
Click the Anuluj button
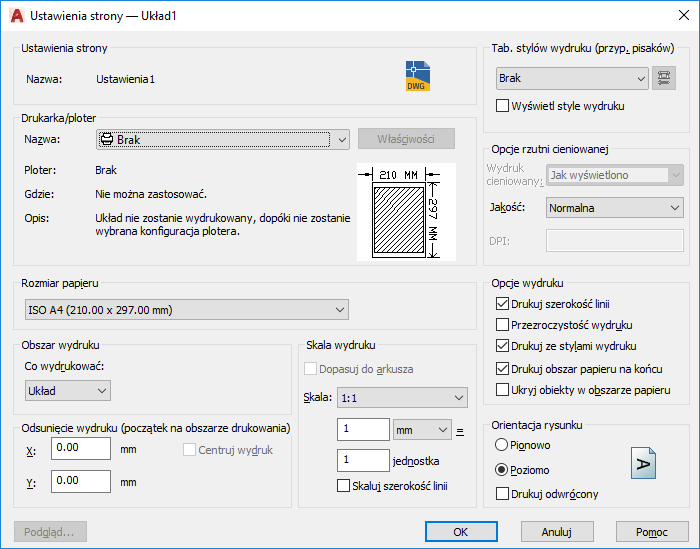(x=557, y=531)
